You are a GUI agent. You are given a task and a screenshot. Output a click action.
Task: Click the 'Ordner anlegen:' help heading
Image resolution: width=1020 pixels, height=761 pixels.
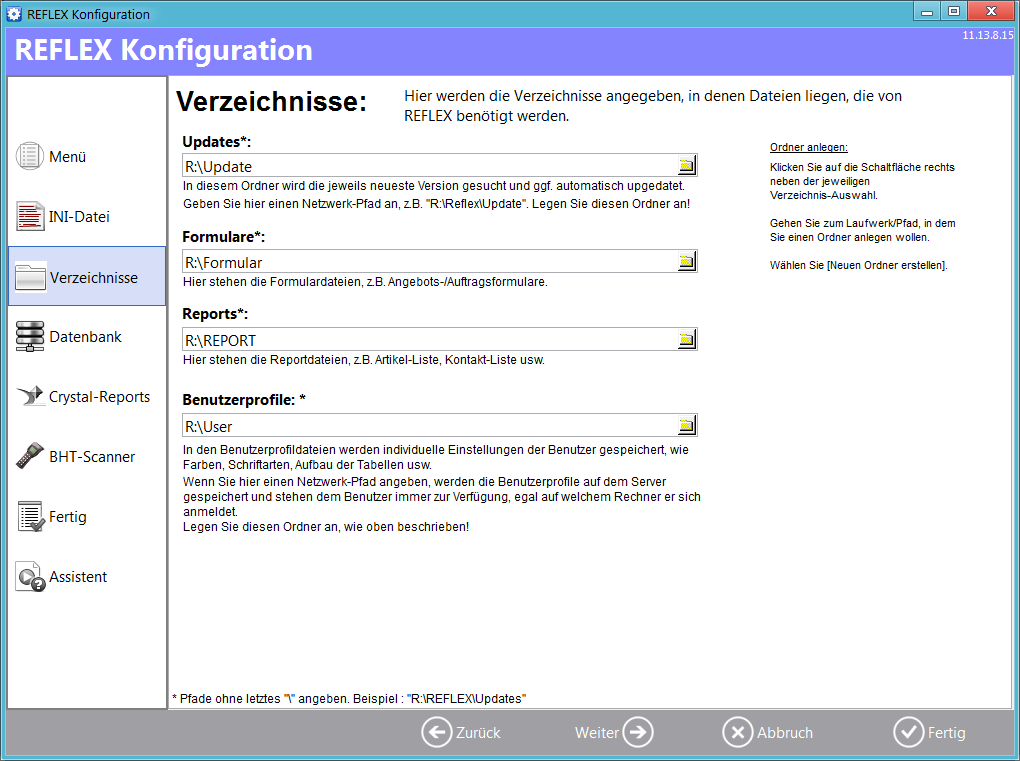pos(809,147)
